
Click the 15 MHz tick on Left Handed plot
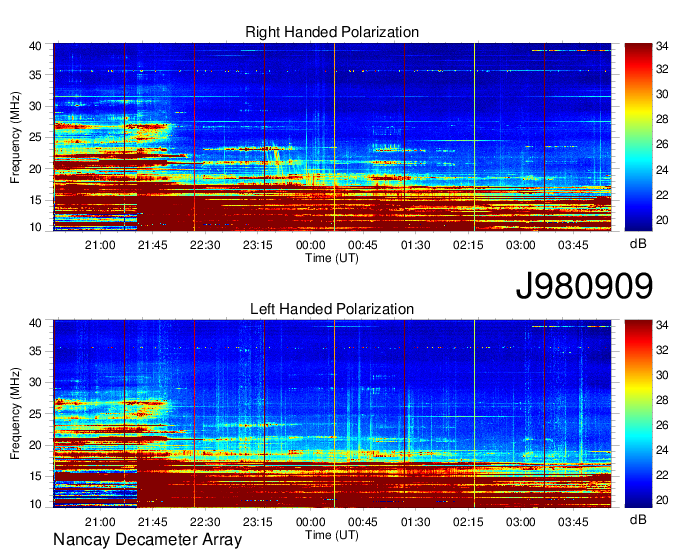coord(35,477)
